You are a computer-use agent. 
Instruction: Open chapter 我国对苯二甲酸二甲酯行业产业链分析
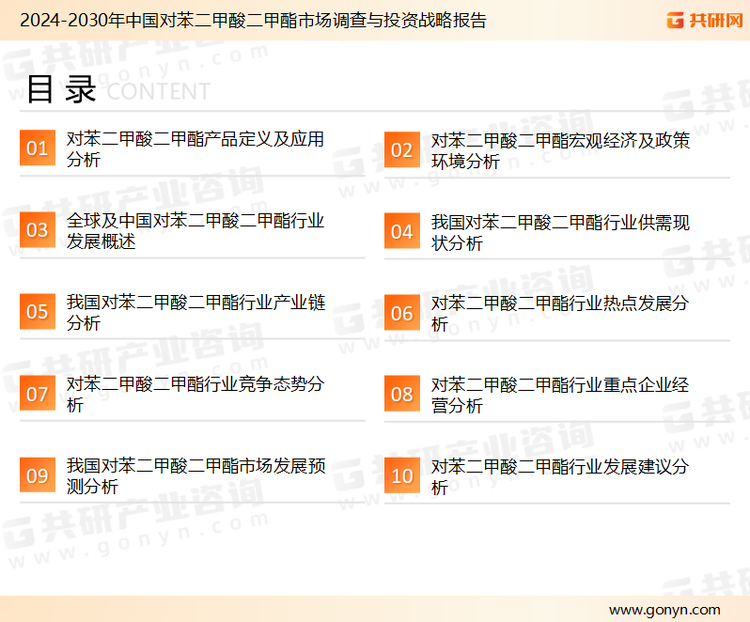196,312
